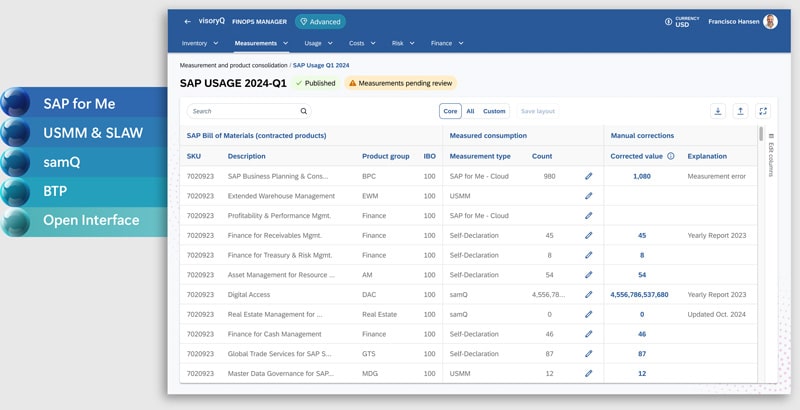Expand the Risk menu
The height and width of the screenshot is (410, 800).
coord(403,43)
